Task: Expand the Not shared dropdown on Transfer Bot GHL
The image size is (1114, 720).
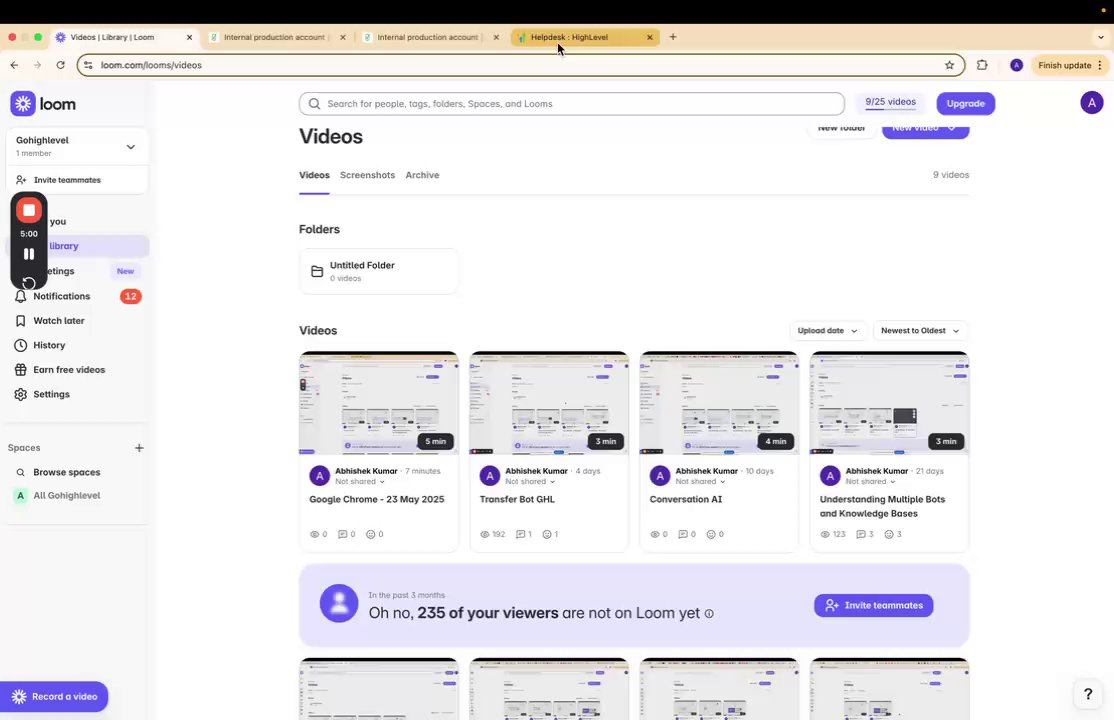Action: coord(530,482)
